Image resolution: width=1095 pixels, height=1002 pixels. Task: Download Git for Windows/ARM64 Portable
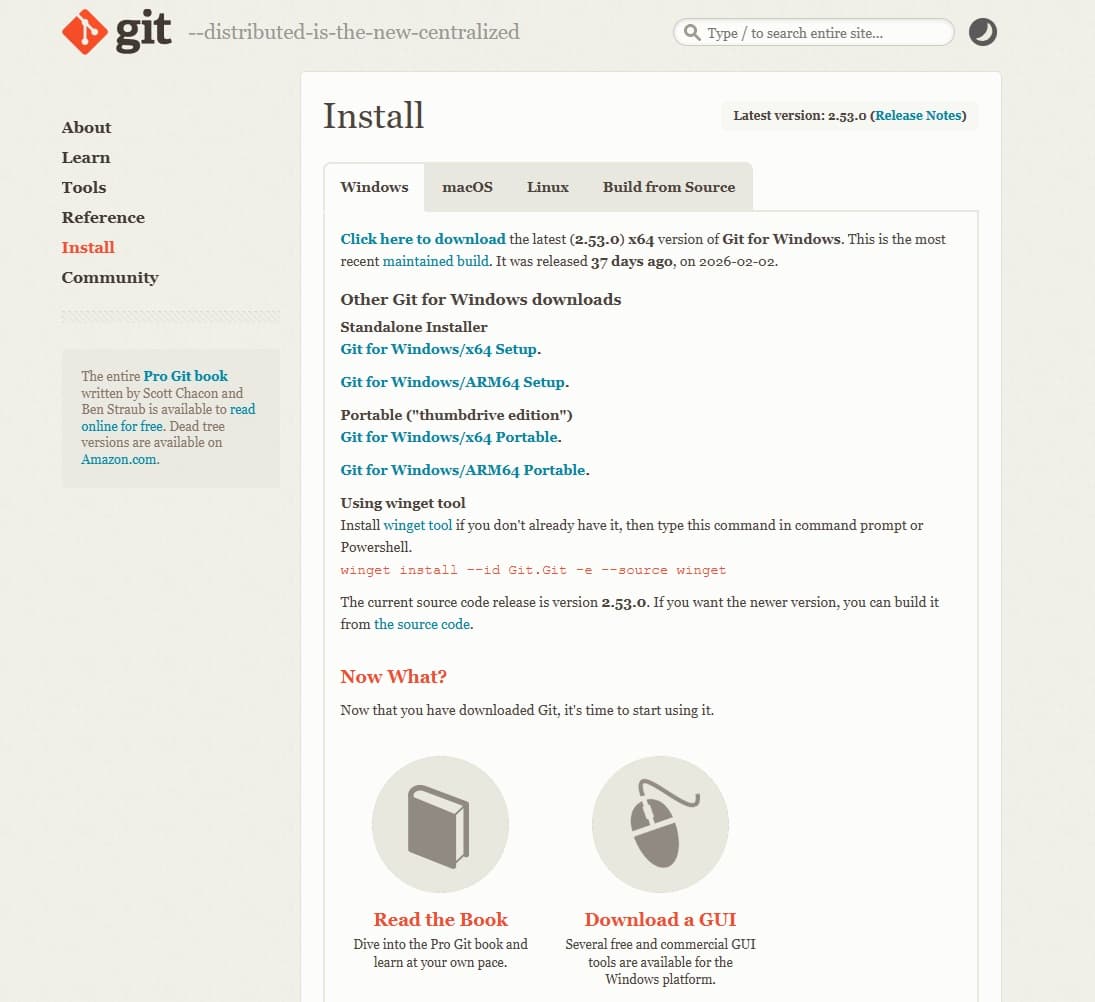463,470
